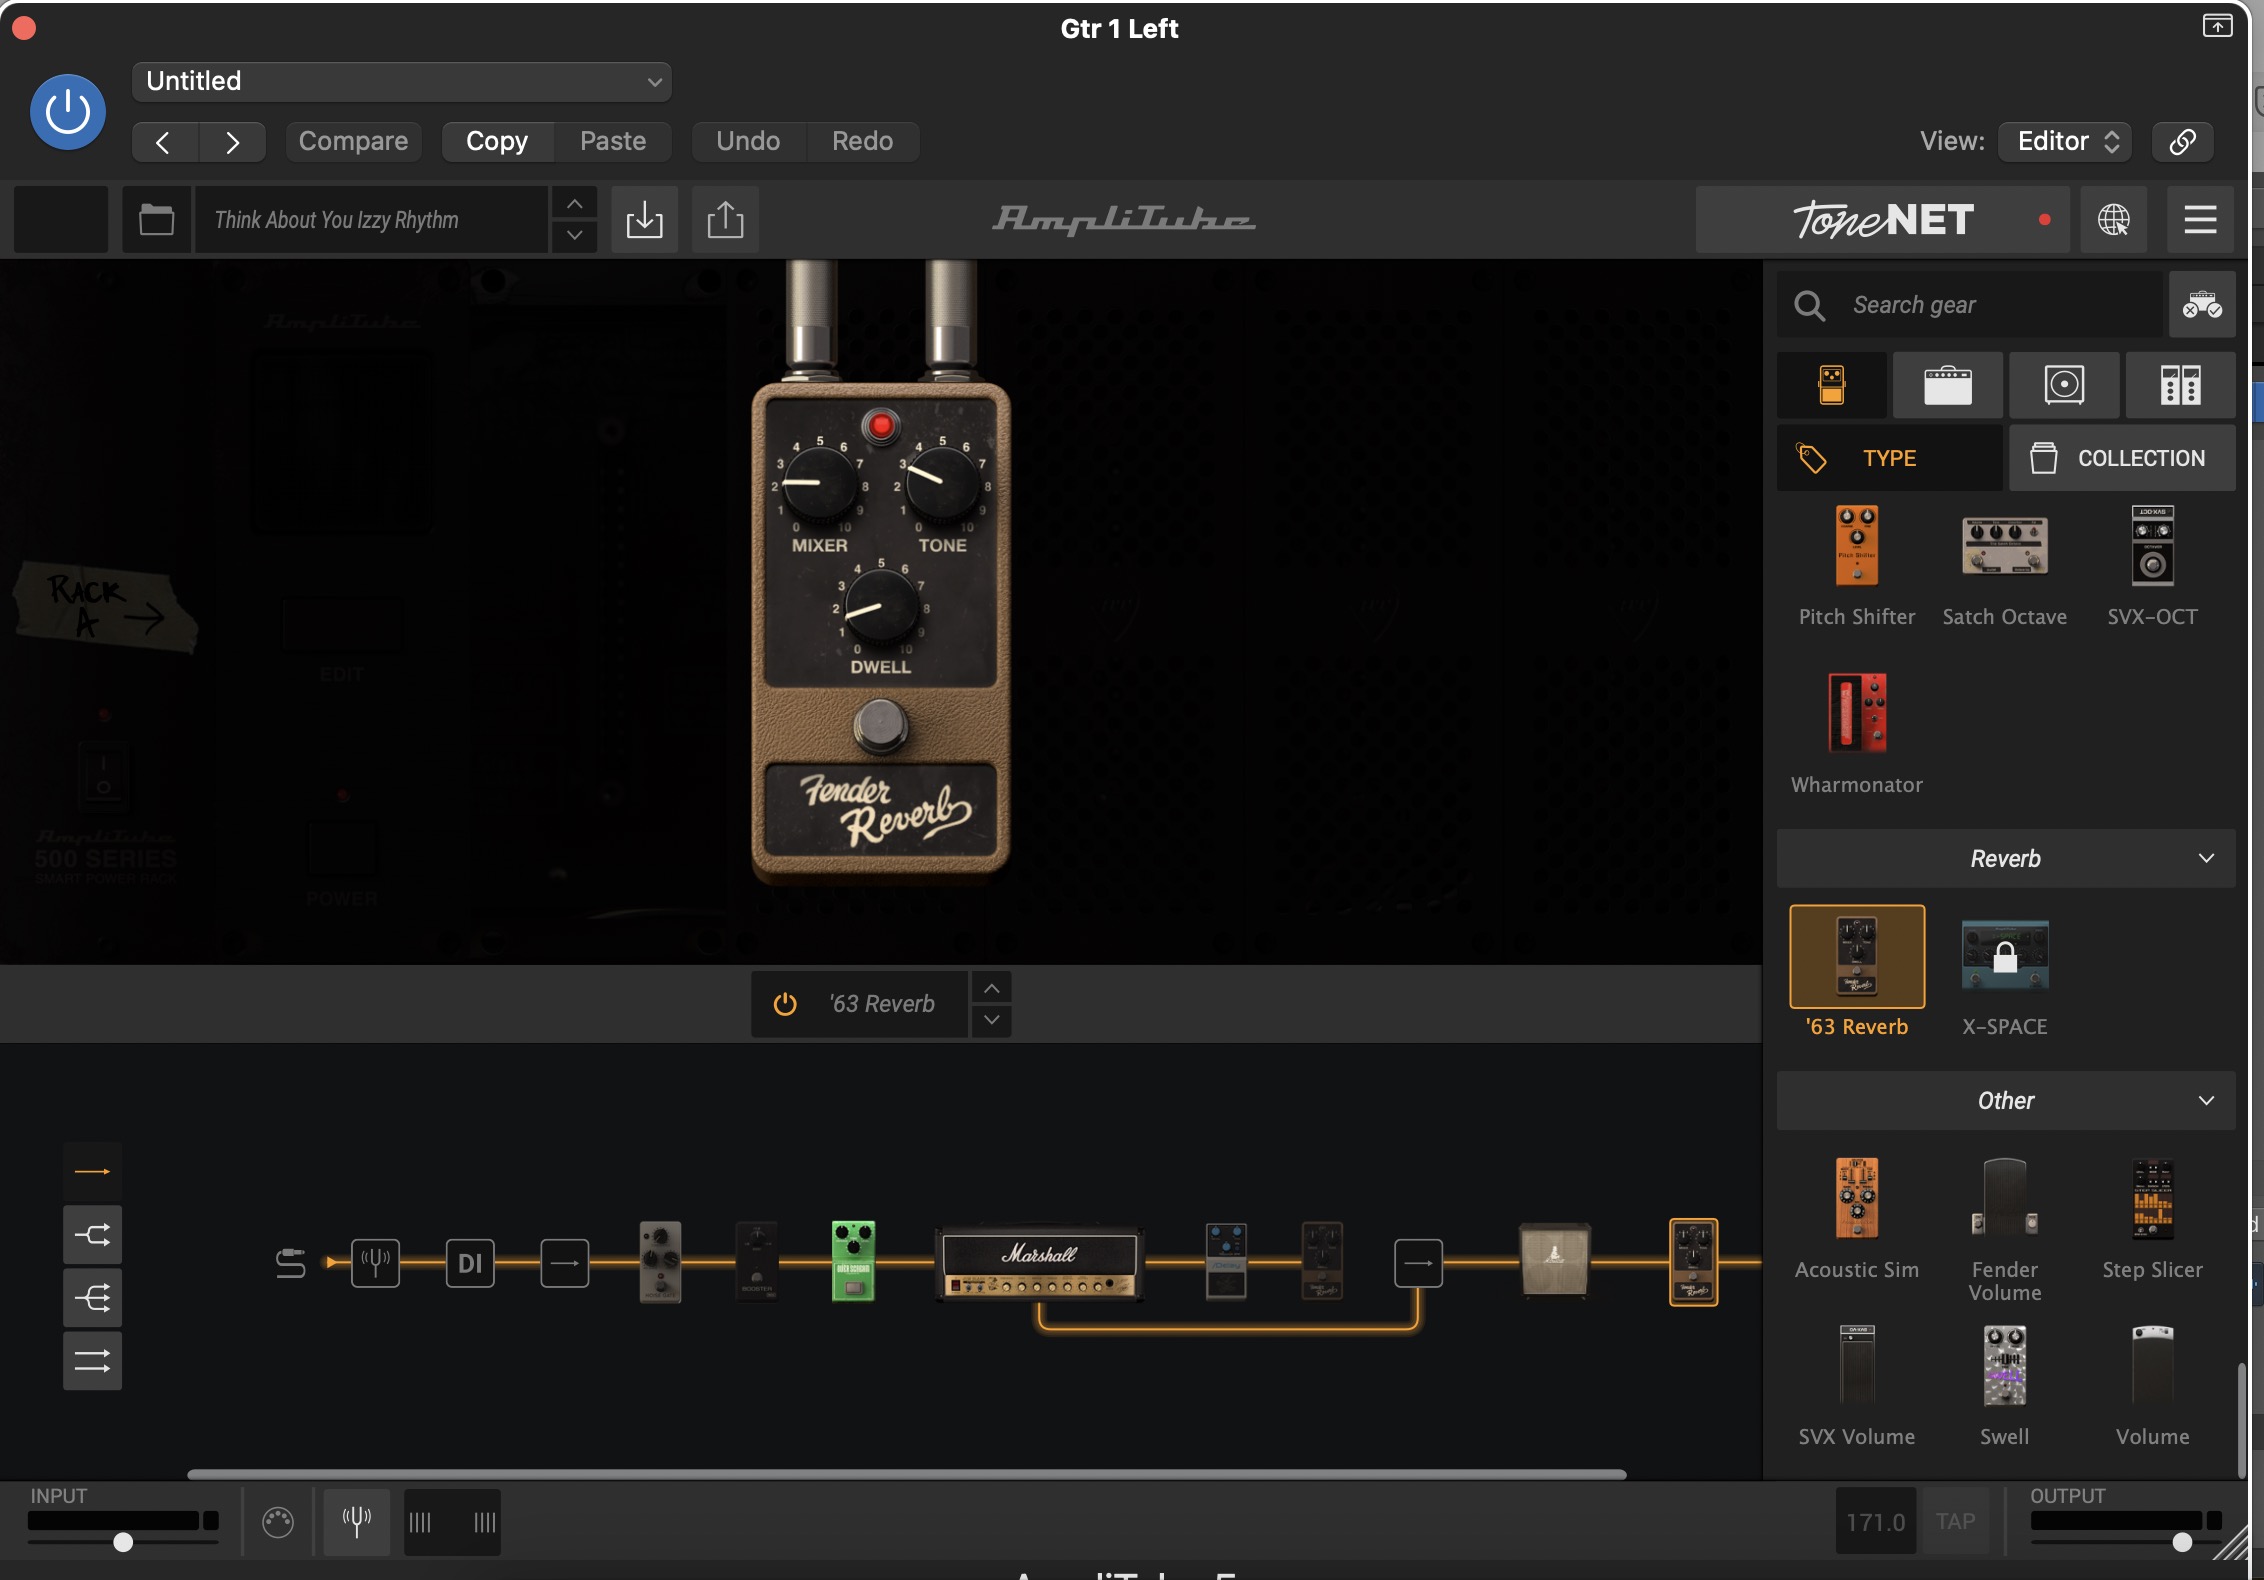Screen dimensions: 2264x1580
Task: Select the Think About You Izzy Rhythm preset field
Action: 371,219
